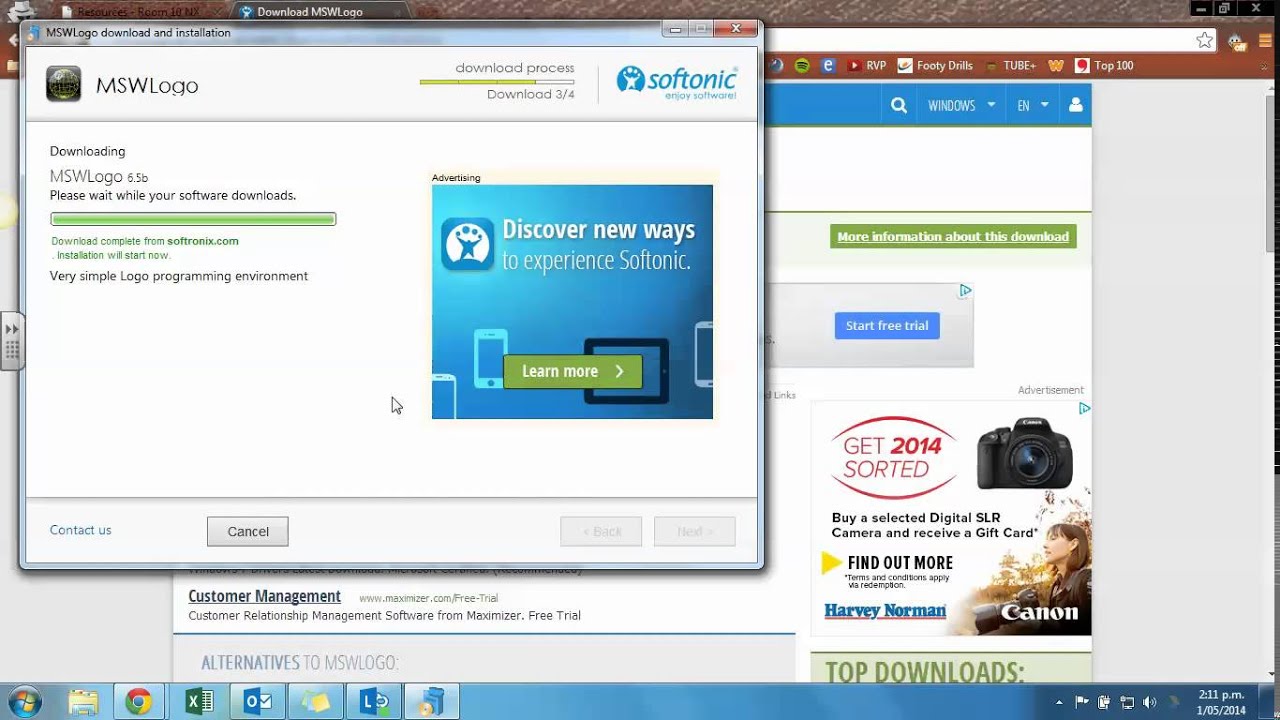The height and width of the screenshot is (720, 1280).
Task: Open the WINDOWS platform dropdown
Action: (961, 105)
